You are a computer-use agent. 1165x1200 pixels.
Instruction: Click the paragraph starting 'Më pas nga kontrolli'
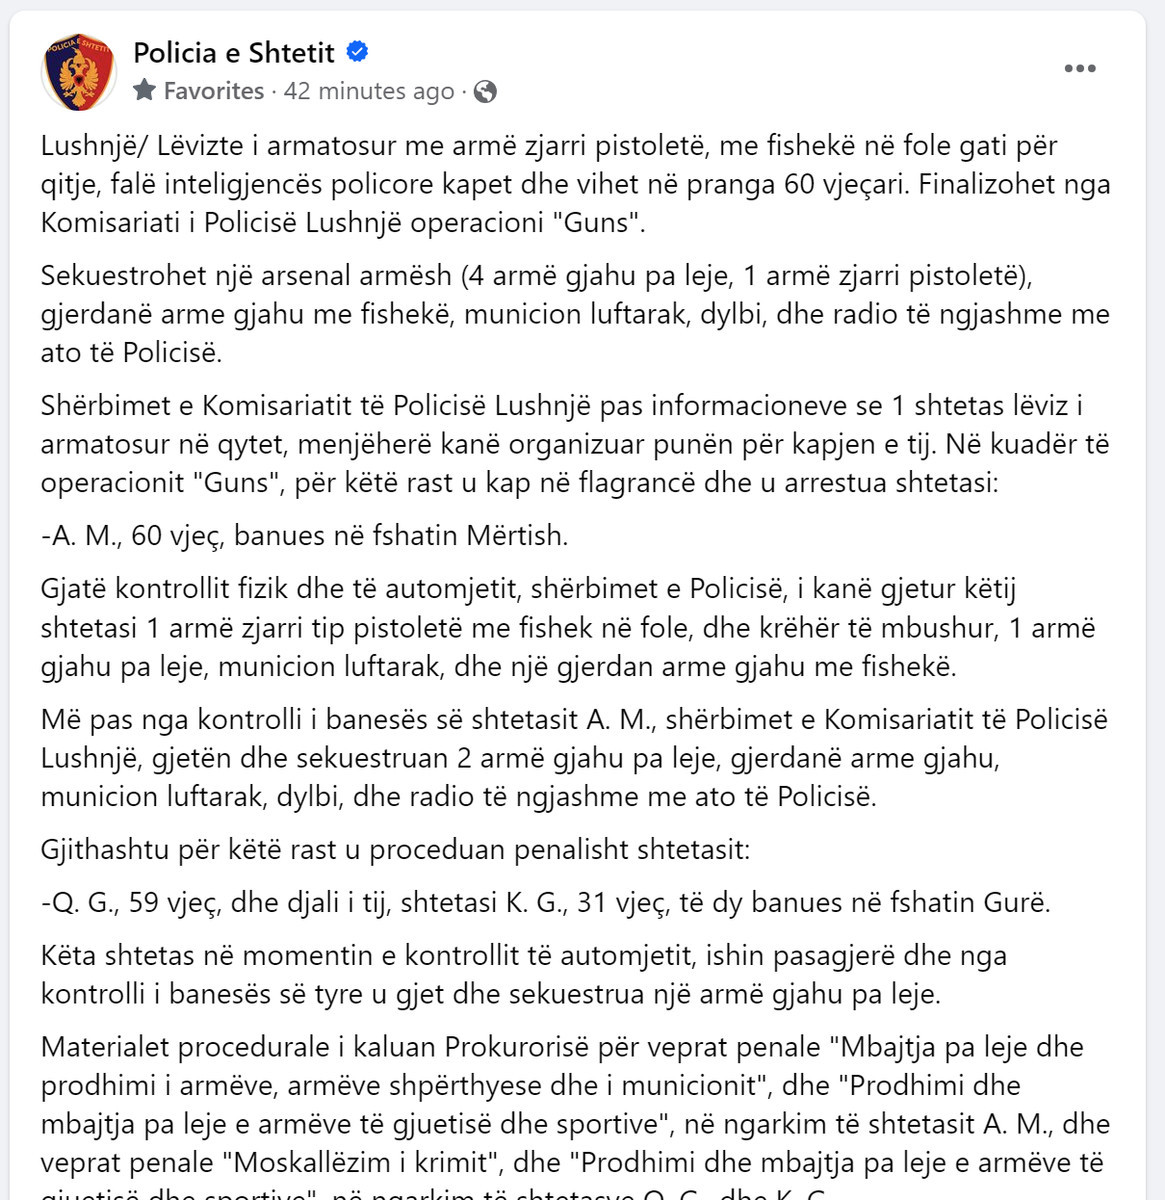[575, 758]
